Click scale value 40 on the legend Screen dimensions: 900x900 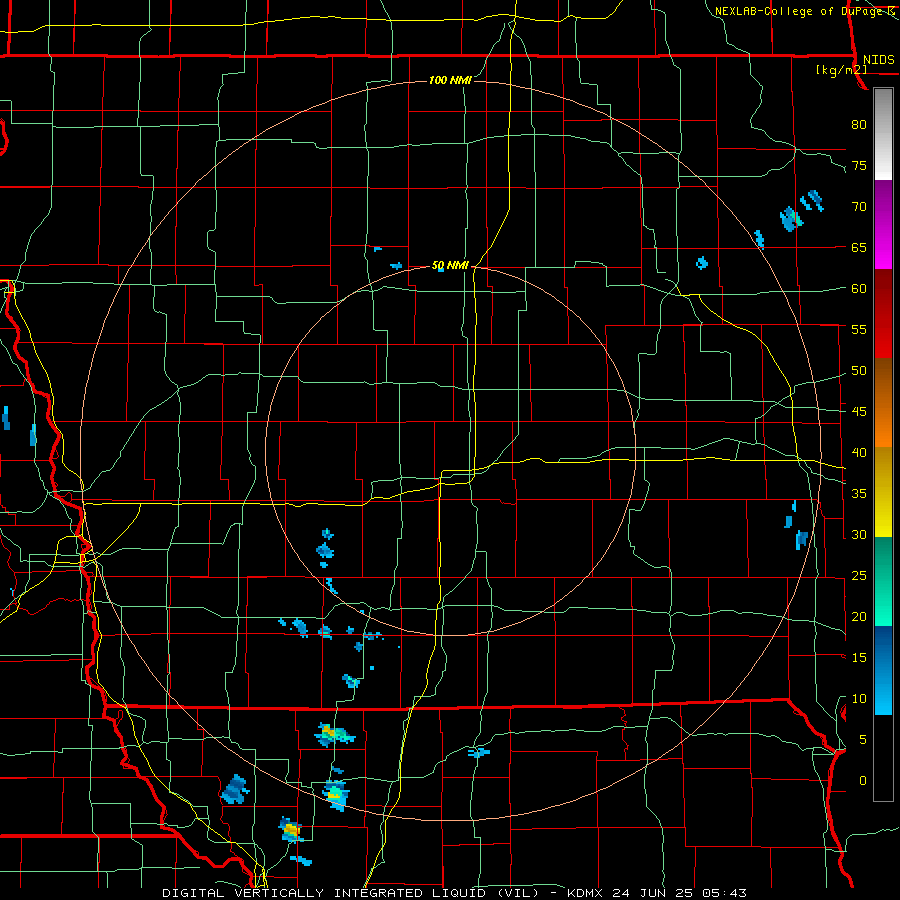point(859,453)
